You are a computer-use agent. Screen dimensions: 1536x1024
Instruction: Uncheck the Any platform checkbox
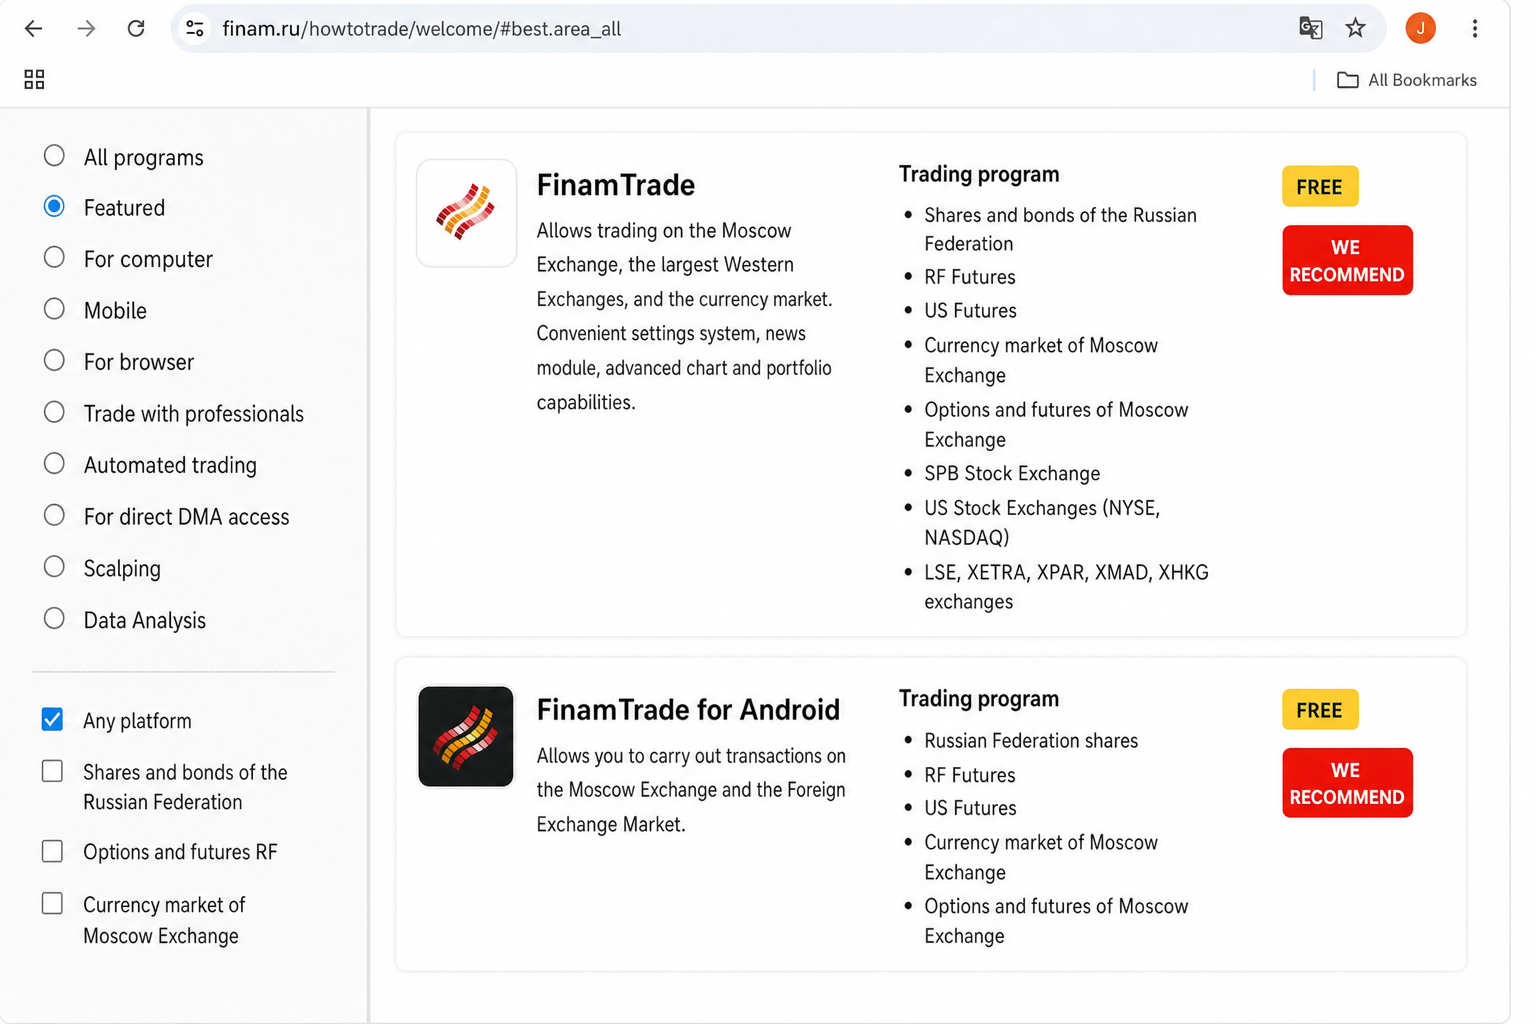(x=52, y=720)
